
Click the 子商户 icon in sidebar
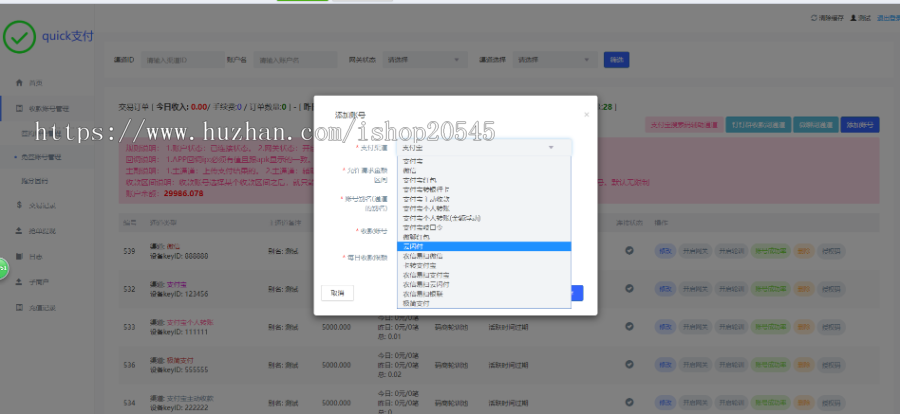pyautogui.click(x=19, y=282)
